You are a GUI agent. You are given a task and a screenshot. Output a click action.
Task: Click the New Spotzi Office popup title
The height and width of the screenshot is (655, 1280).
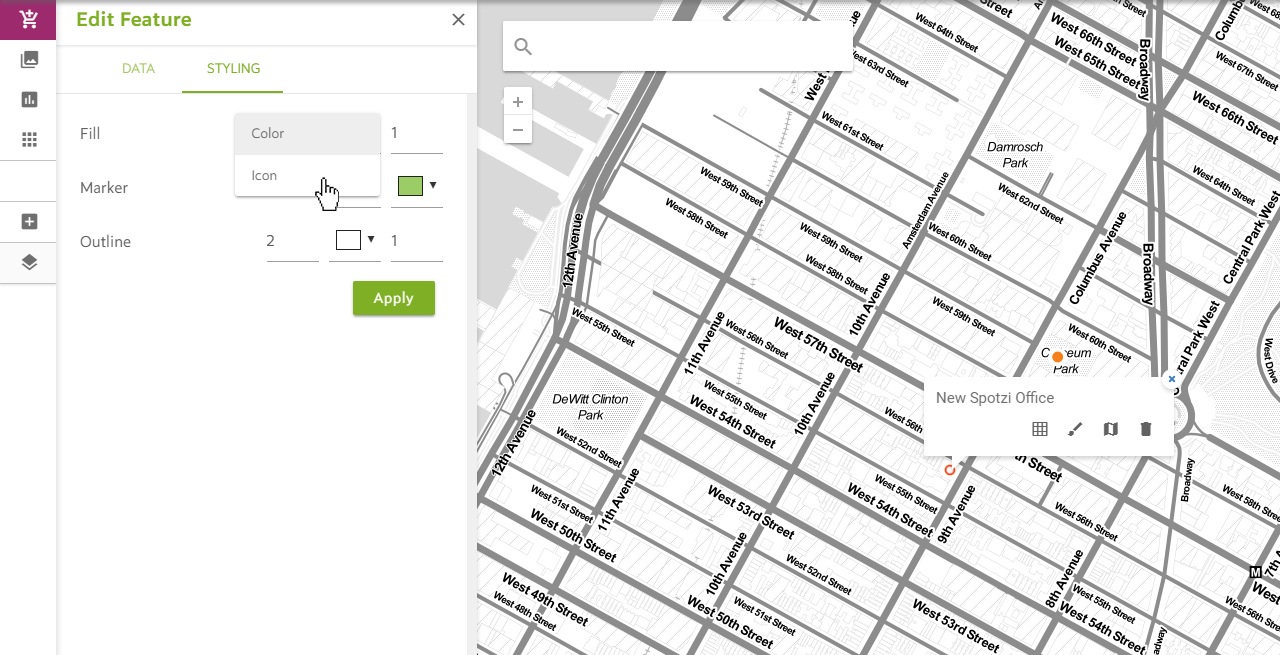(x=995, y=398)
